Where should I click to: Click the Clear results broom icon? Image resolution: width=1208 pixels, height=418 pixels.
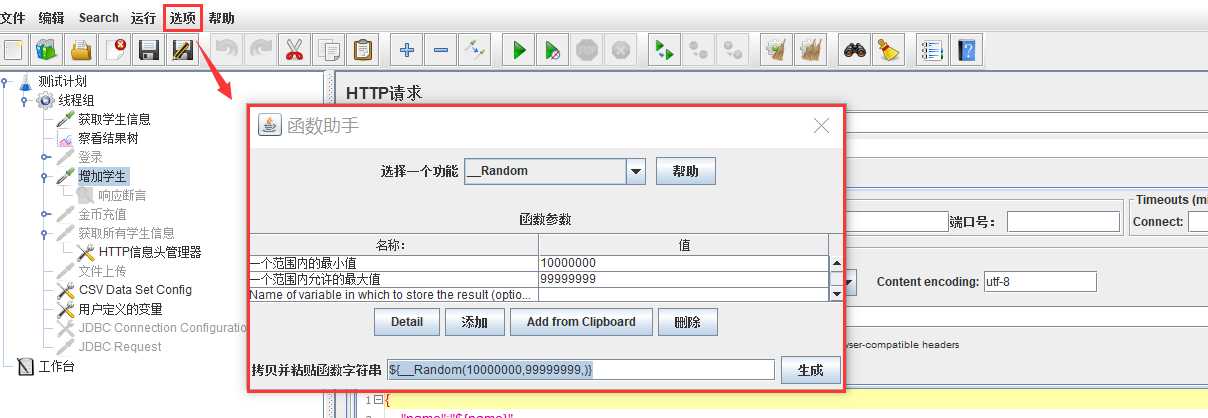777,50
